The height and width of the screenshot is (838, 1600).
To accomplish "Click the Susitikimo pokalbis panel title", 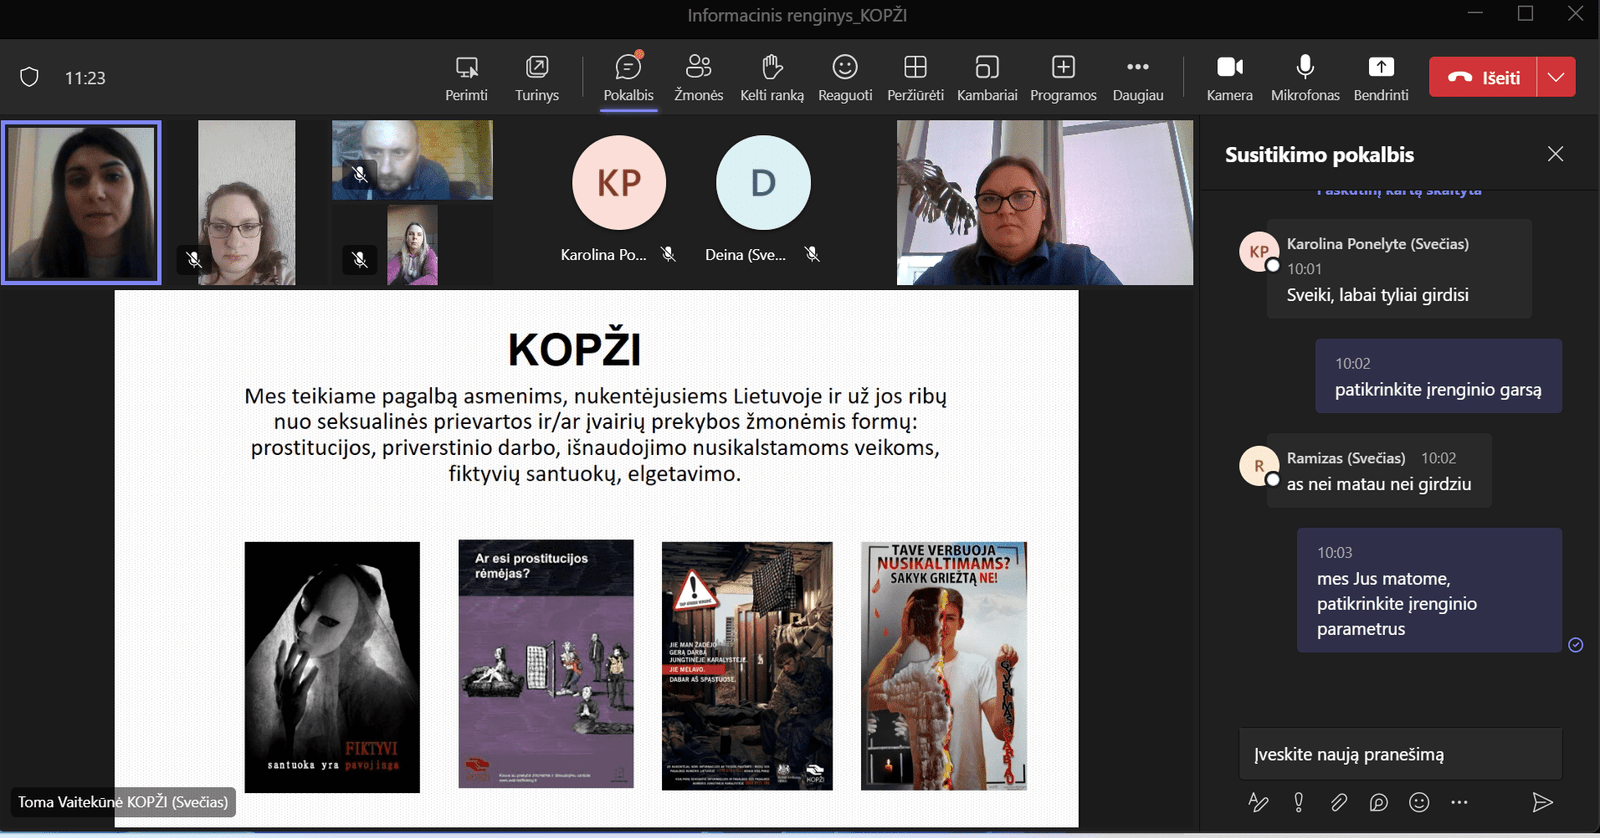I will pyautogui.click(x=1319, y=155).
